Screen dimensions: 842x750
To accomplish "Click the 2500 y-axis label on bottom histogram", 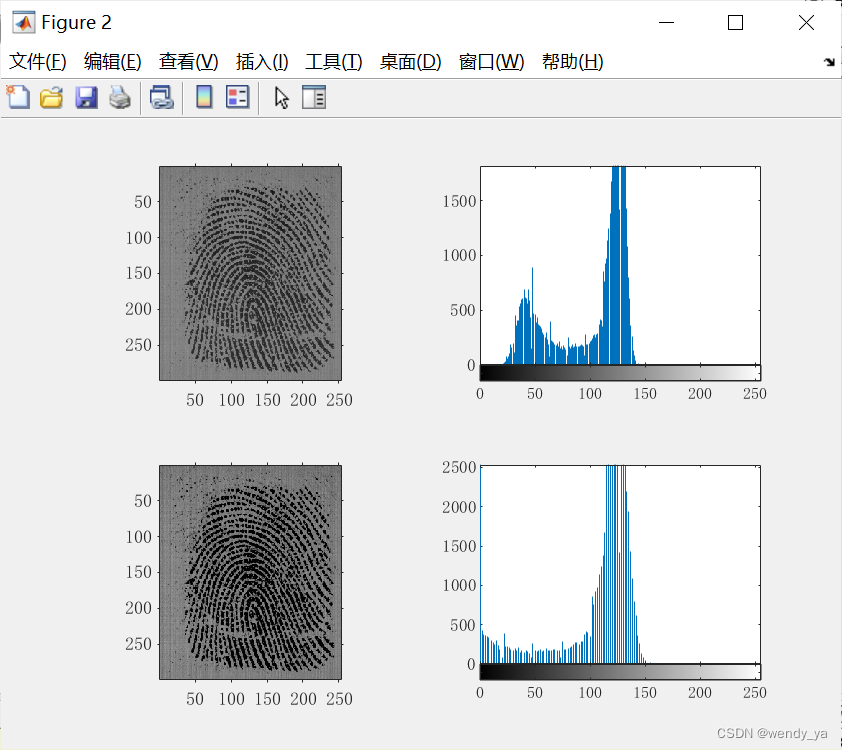I will 459,468.
